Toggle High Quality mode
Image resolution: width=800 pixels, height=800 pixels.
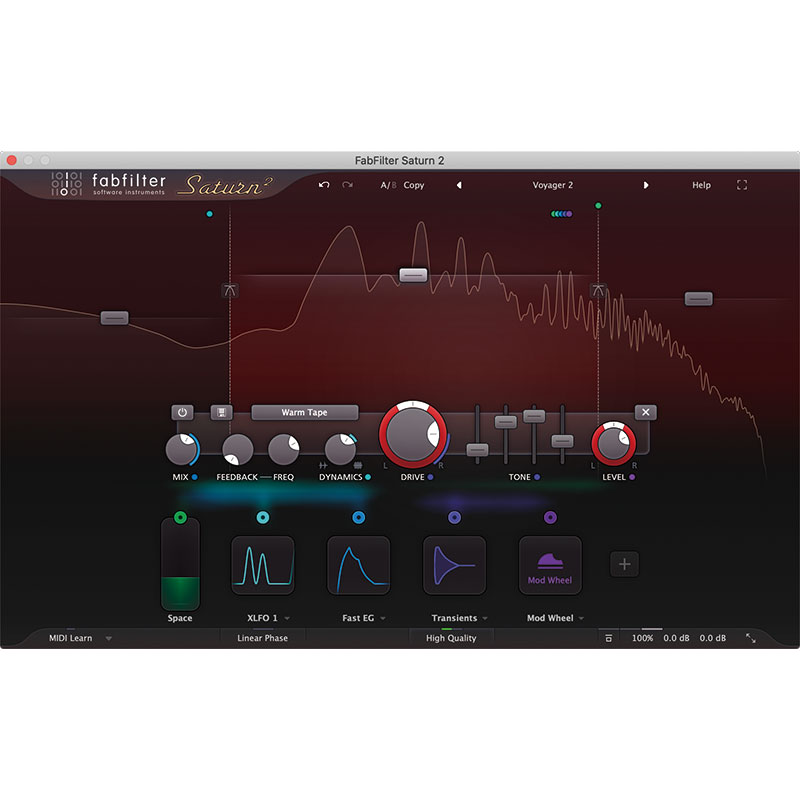click(451, 638)
